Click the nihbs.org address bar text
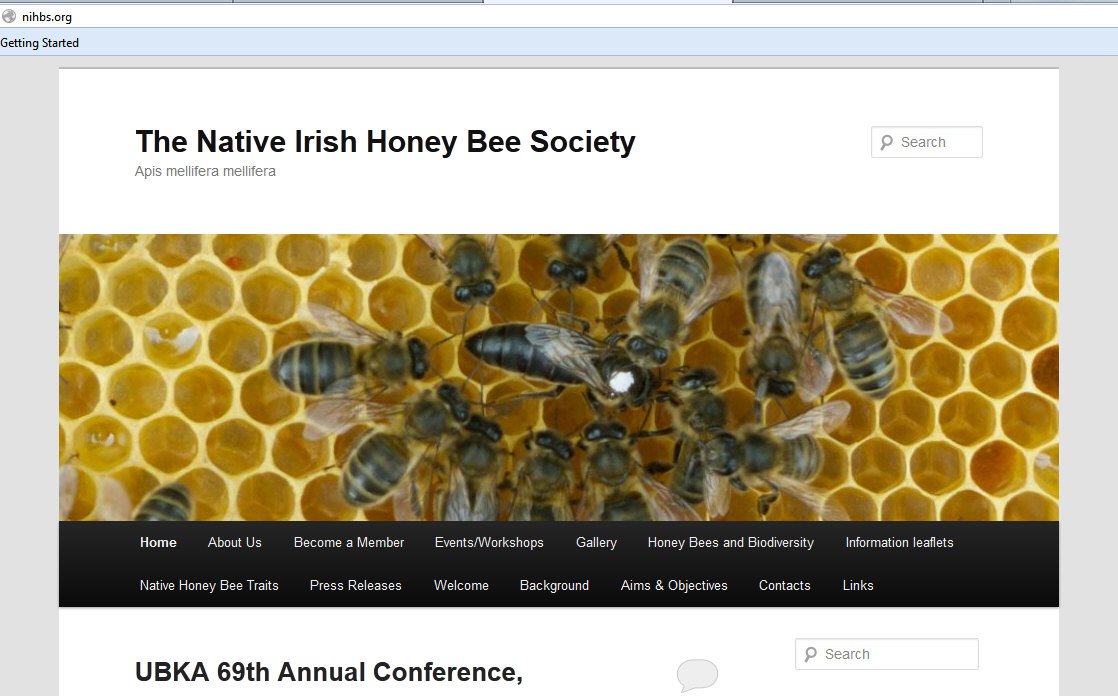Viewport: 1118px width, 696px height. click(x=47, y=16)
